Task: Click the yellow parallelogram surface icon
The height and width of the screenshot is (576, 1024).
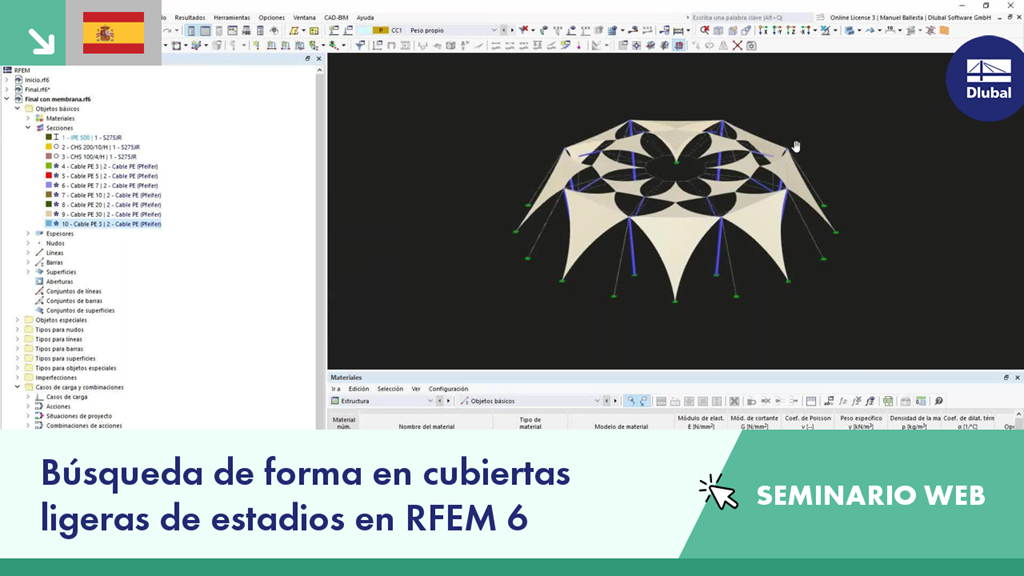Action: tap(294, 30)
